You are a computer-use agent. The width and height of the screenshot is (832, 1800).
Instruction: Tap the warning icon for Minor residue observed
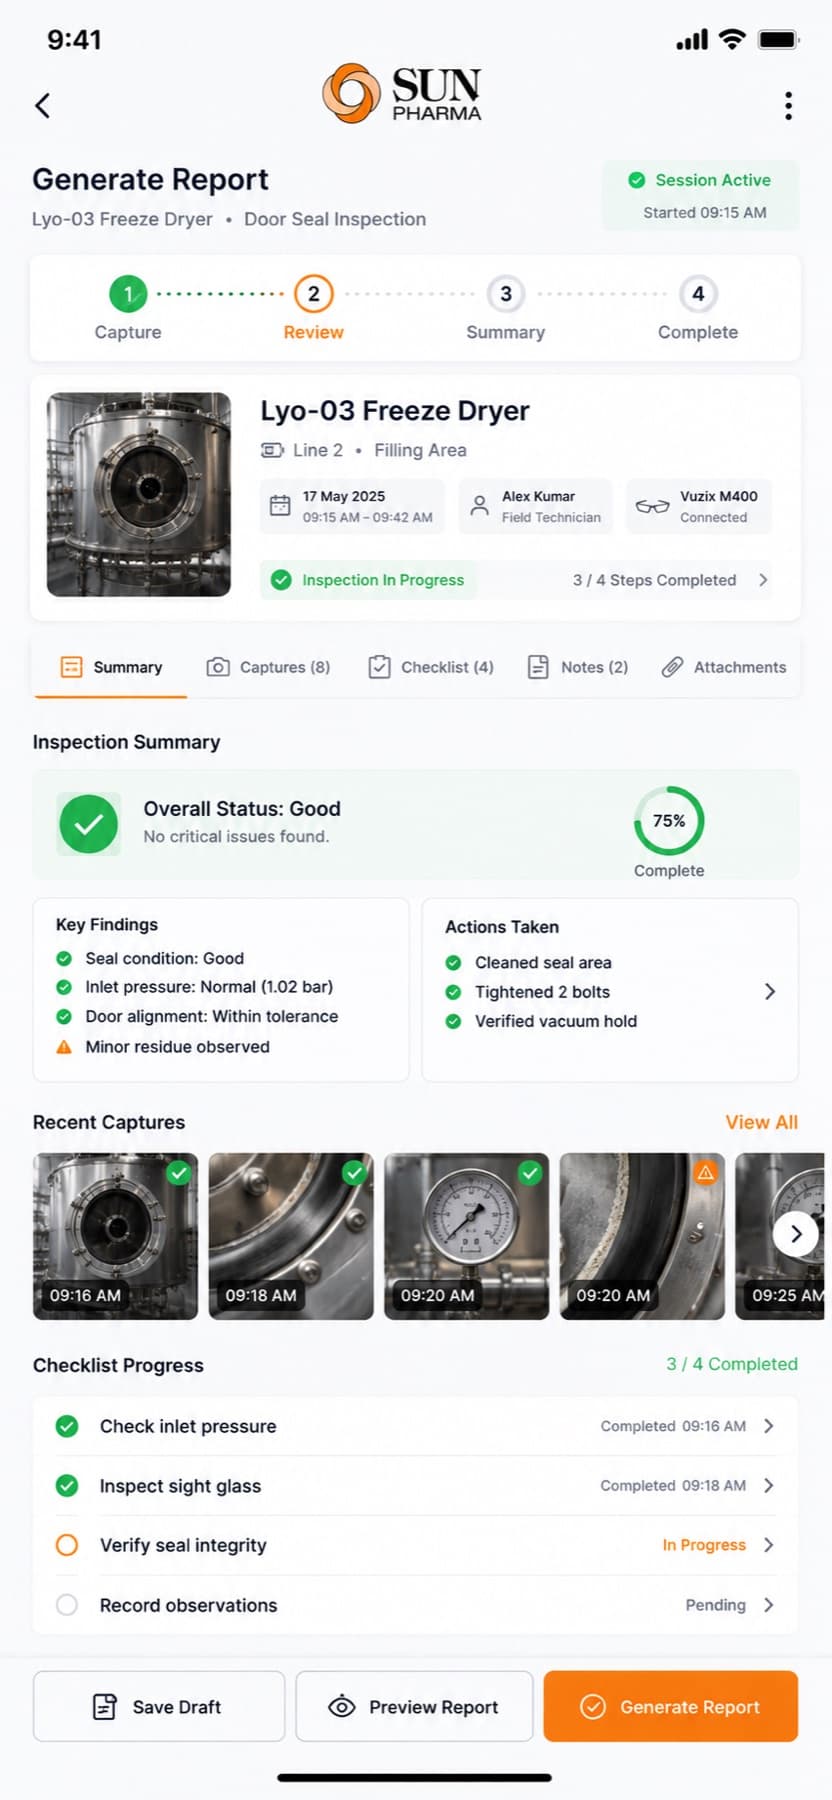tap(64, 1047)
